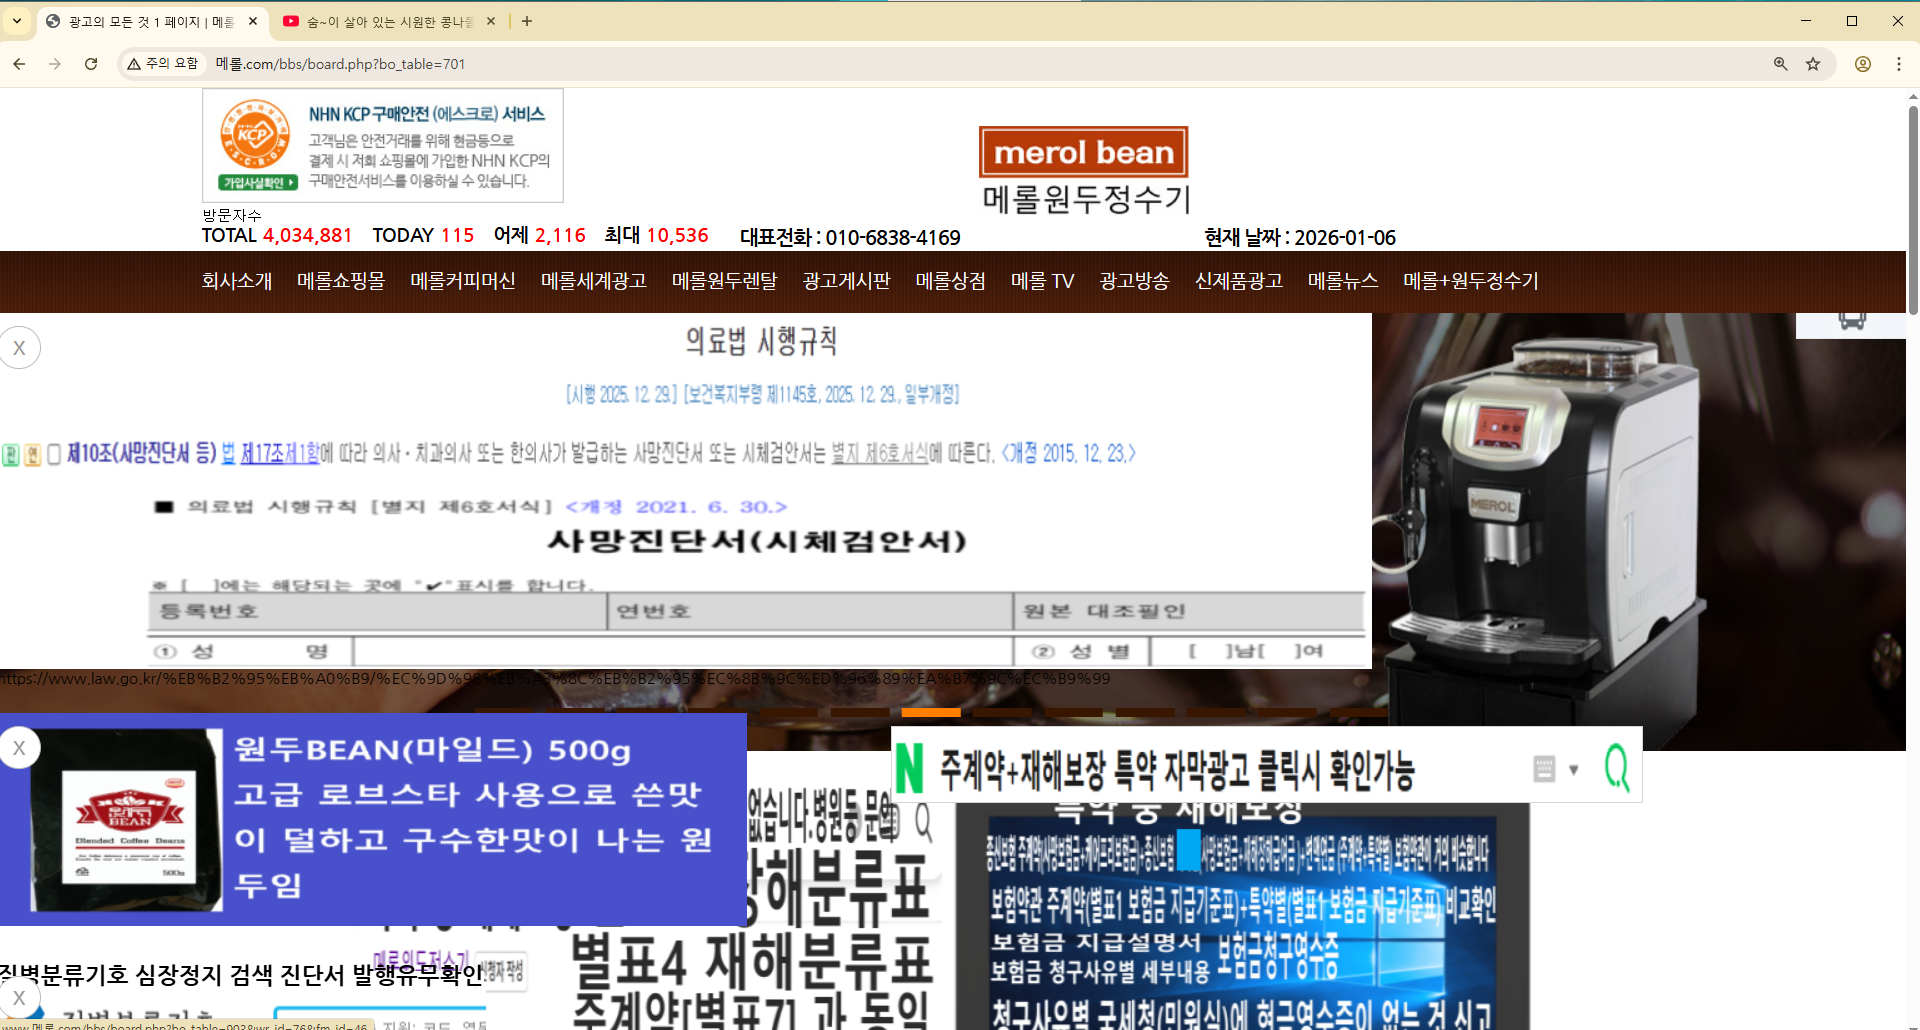Reload the current page
This screenshot has width=1920, height=1030.
pyautogui.click(x=91, y=64)
